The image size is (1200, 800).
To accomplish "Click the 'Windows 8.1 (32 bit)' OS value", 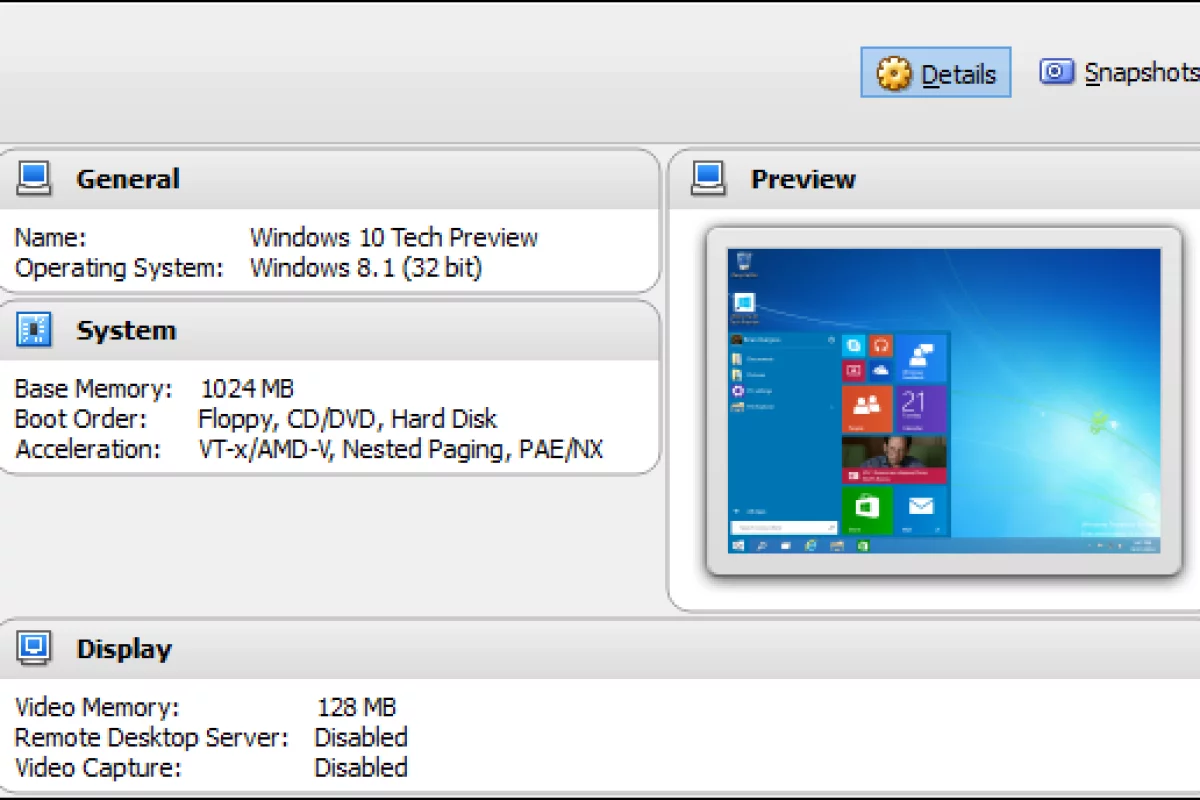I will 364,267.
